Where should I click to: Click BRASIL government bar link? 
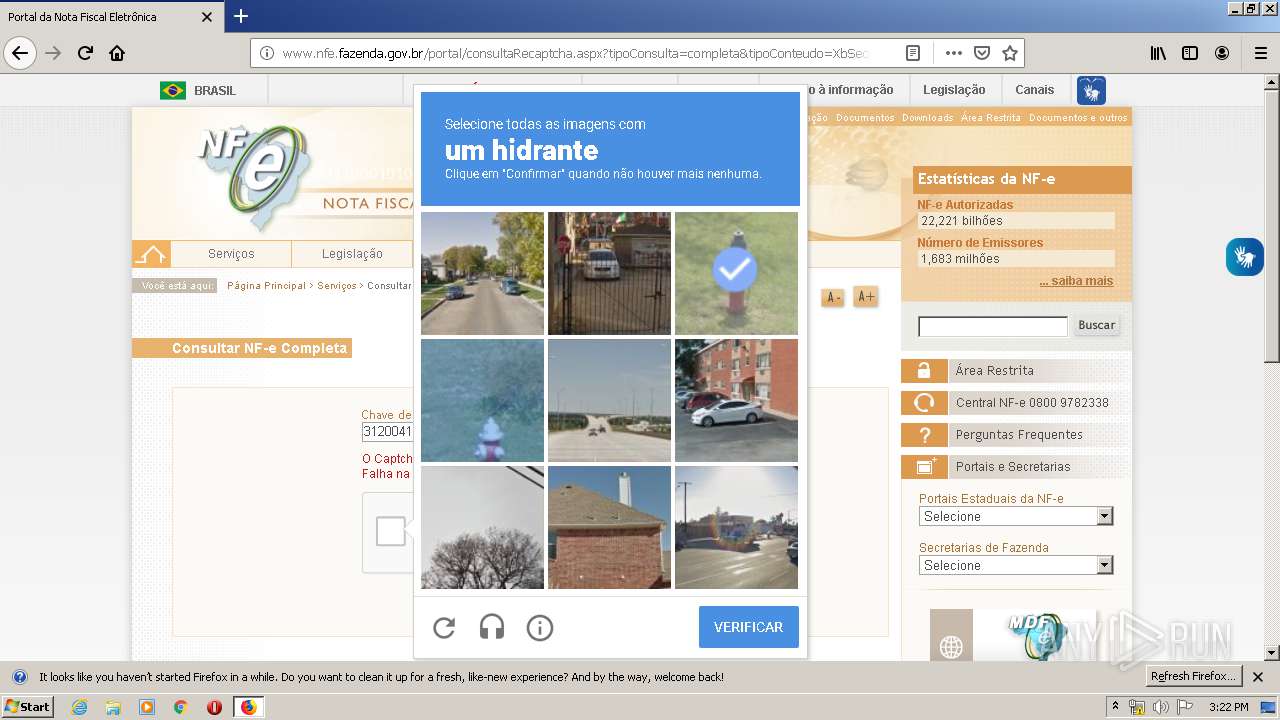(198, 90)
